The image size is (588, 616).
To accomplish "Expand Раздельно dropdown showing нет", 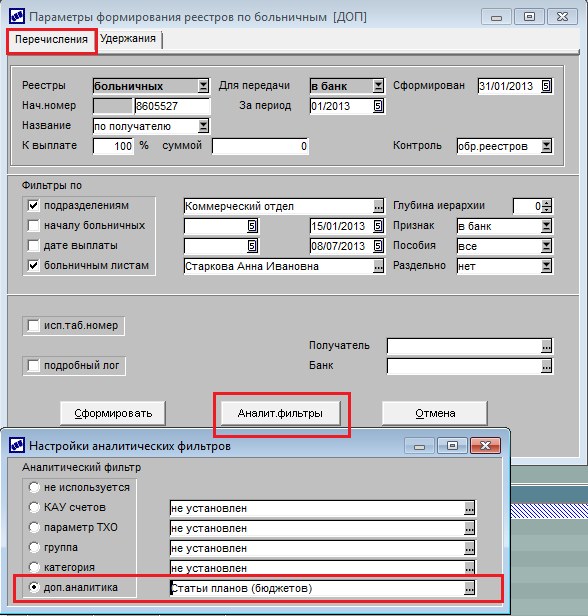I will 546,266.
